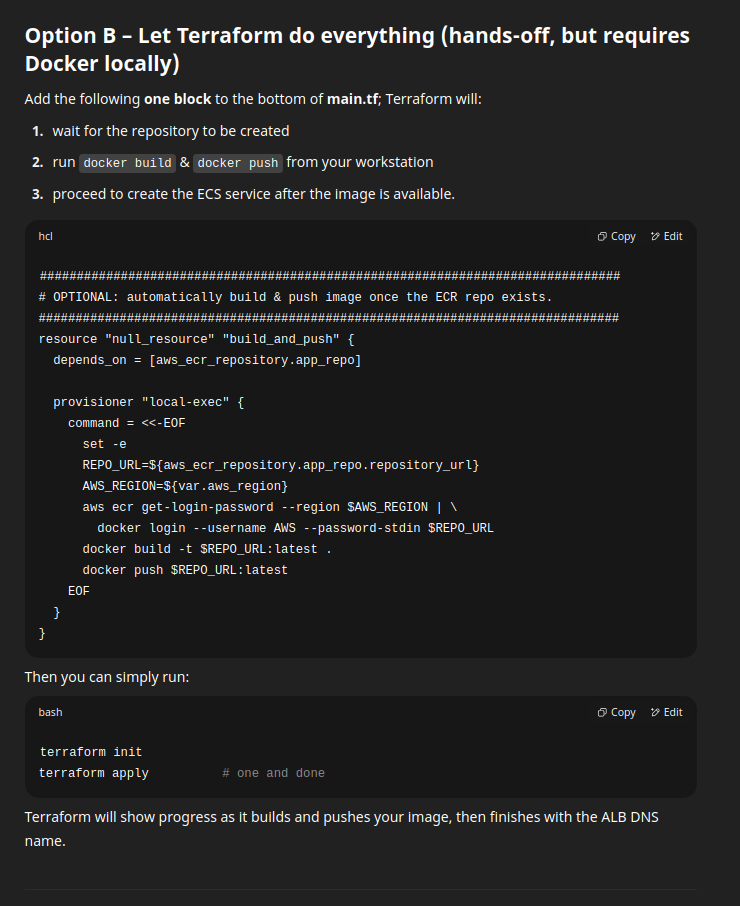Viewport: 740px width, 906px height.
Task: Click the 'docker push $REPO_URL:latest' code line
Action: [x=185, y=570]
